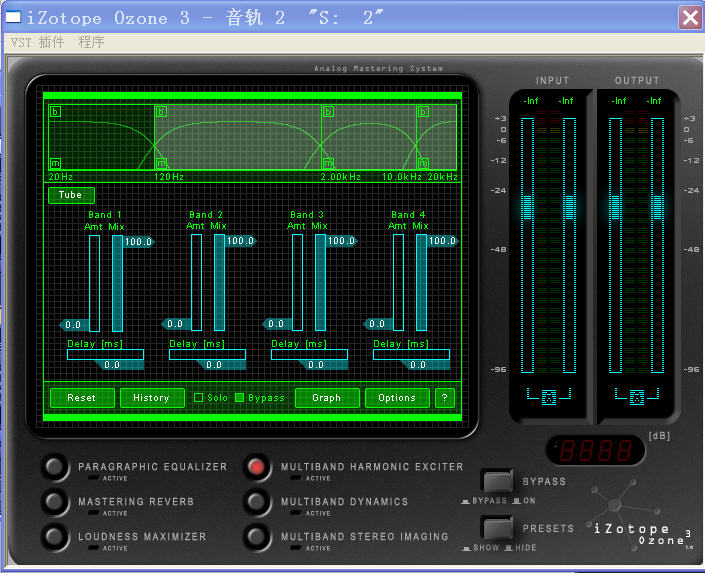This screenshot has width=705, height=573.
Task: Select the Multiband Harmonic Exciter module
Action: click(x=257, y=467)
